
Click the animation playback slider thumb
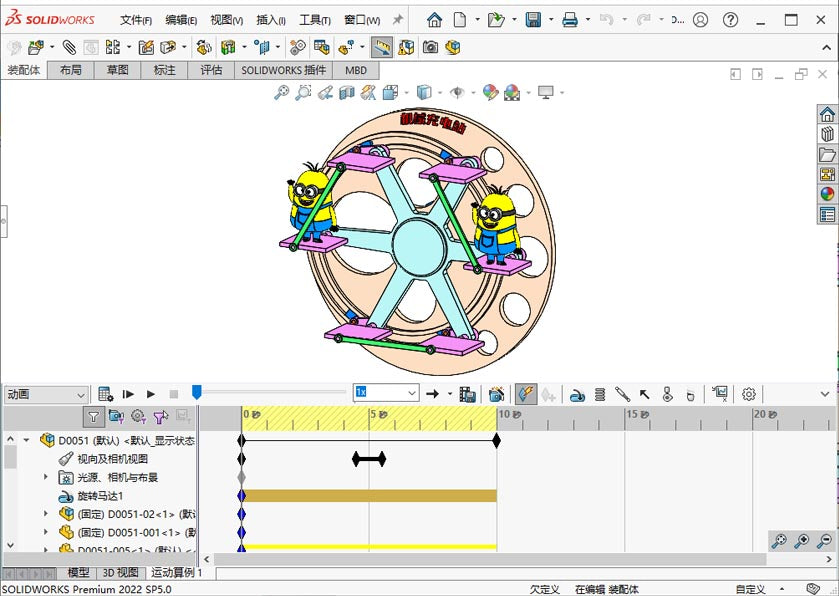tap(196, 392)
